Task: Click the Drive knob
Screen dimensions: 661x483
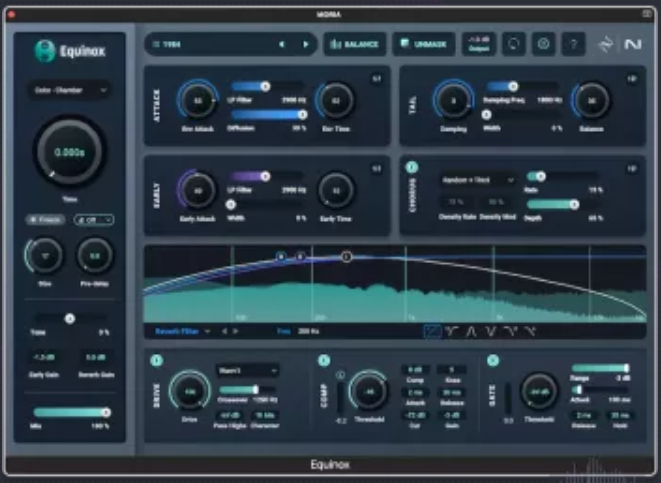Action: (x=190, y=392)
